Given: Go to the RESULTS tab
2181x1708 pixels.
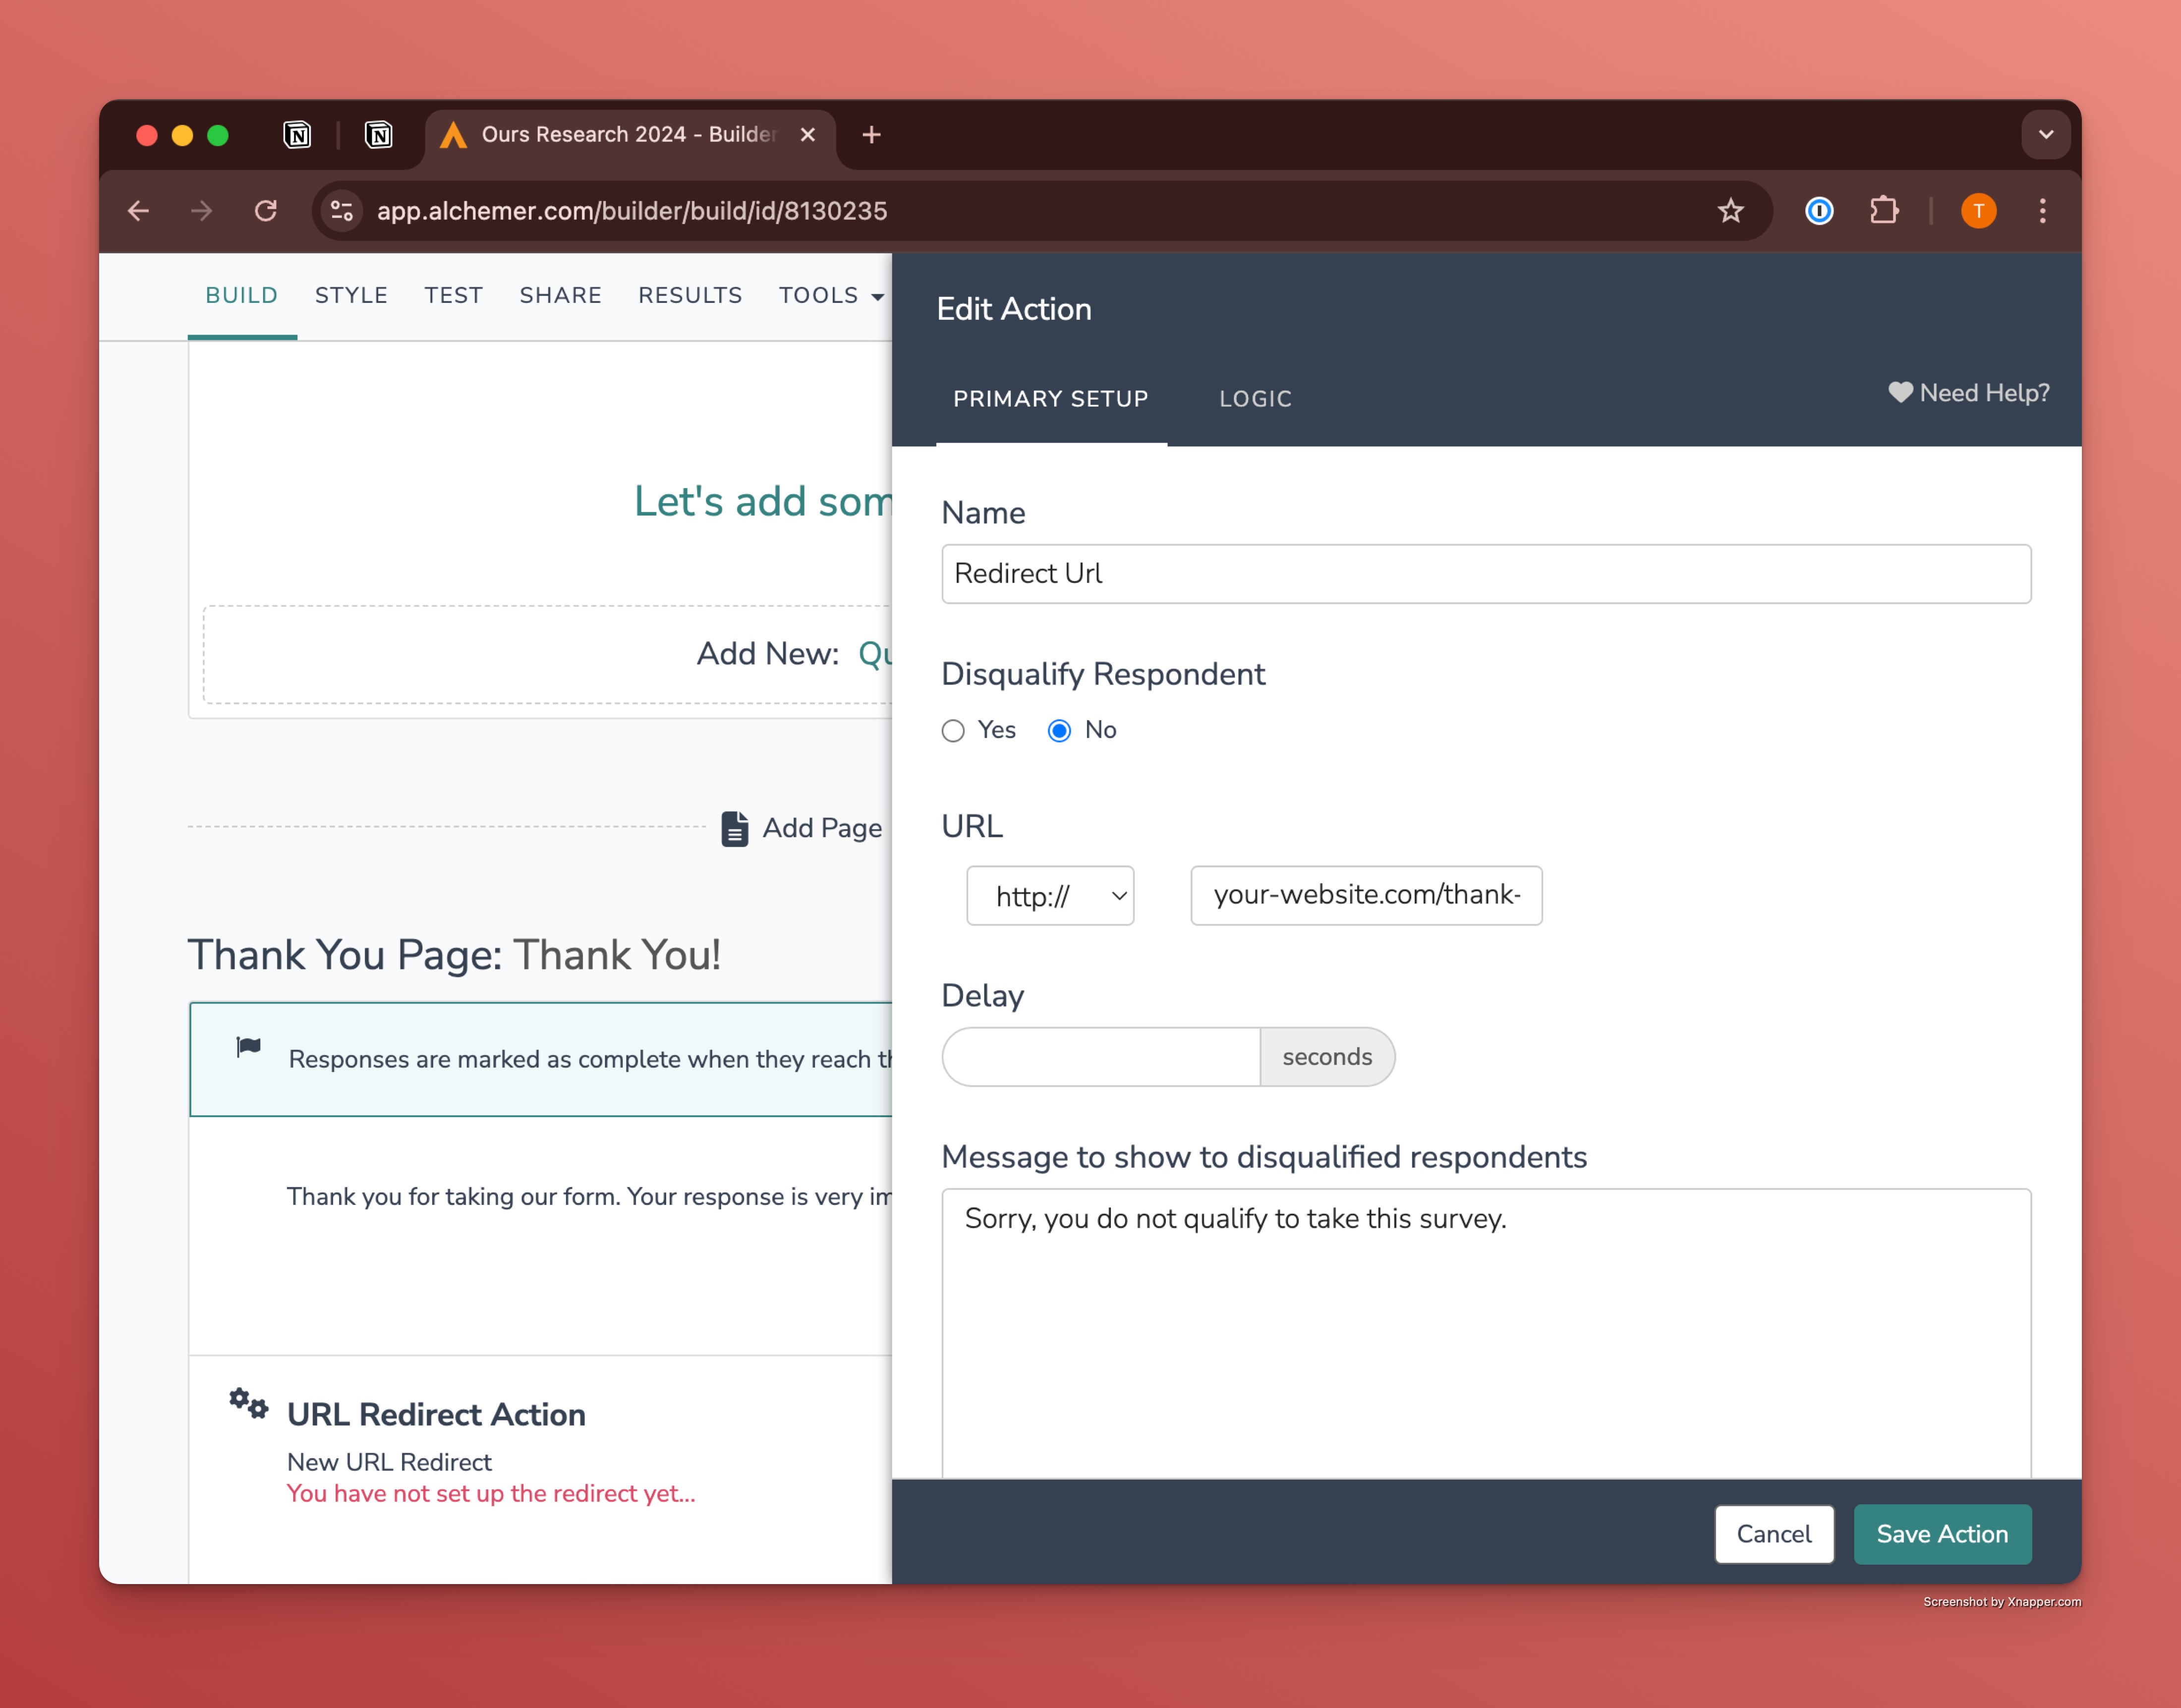Looking at the screenshot, I should [x=690, y=296].
